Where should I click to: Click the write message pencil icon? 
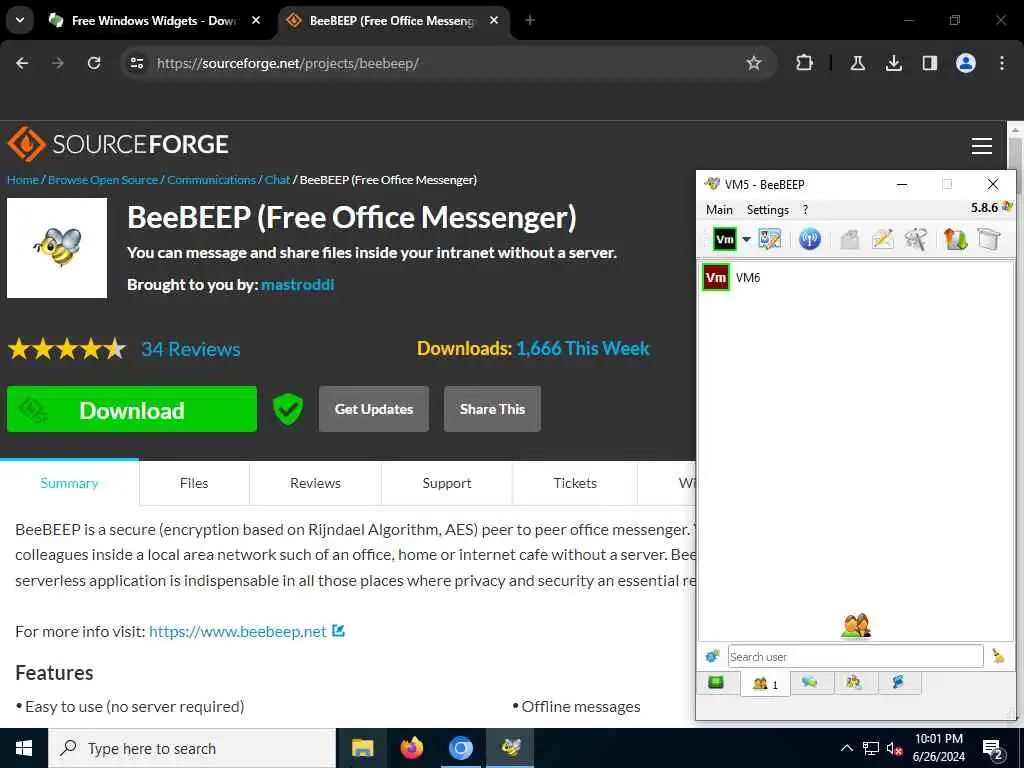click(x=882, y=239)
